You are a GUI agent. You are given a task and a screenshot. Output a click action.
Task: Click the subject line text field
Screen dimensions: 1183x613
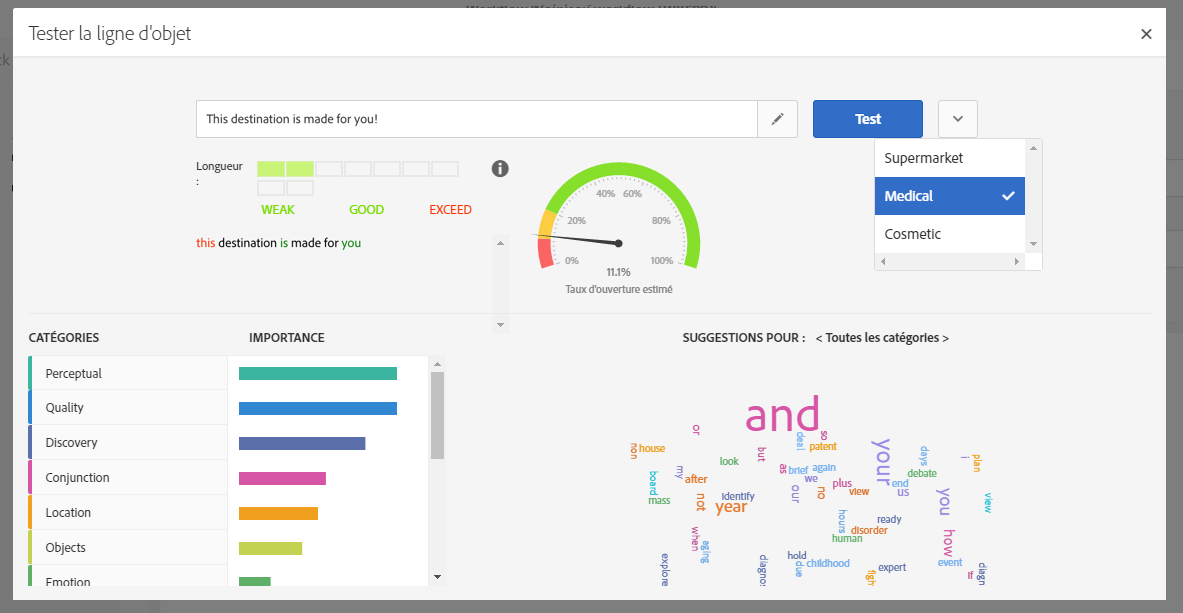coord(477,119)
